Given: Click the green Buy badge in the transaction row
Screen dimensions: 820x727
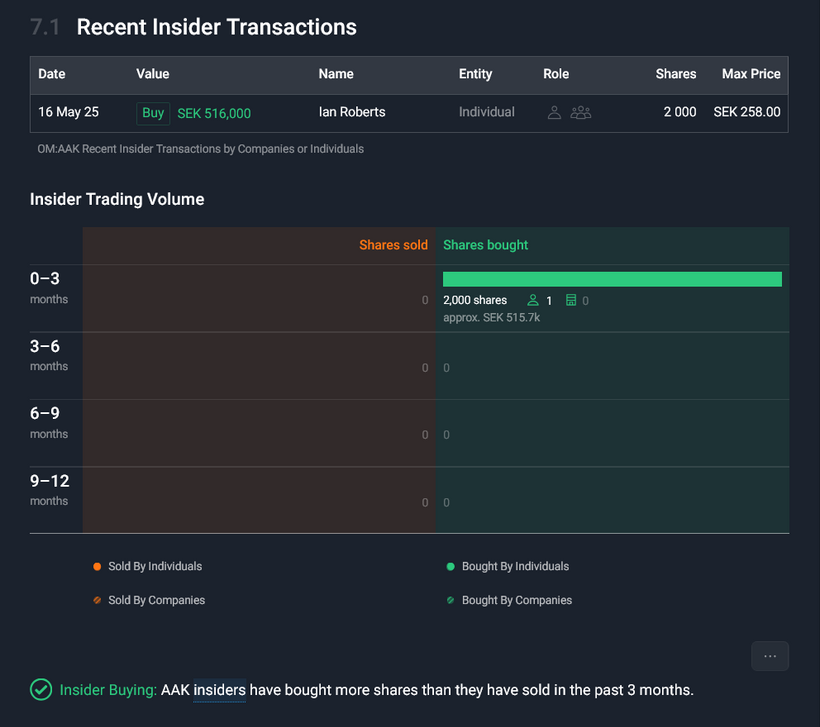Looking at the screenshot, I should pos(153,113).
